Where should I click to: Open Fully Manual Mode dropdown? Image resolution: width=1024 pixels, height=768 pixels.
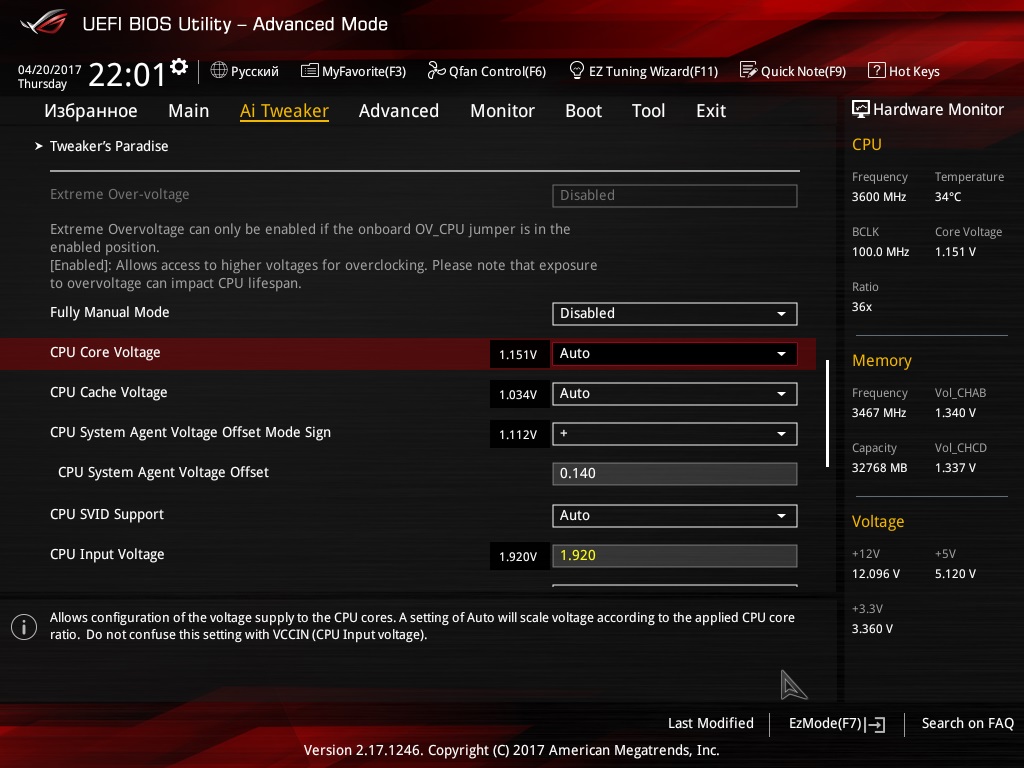675,313
